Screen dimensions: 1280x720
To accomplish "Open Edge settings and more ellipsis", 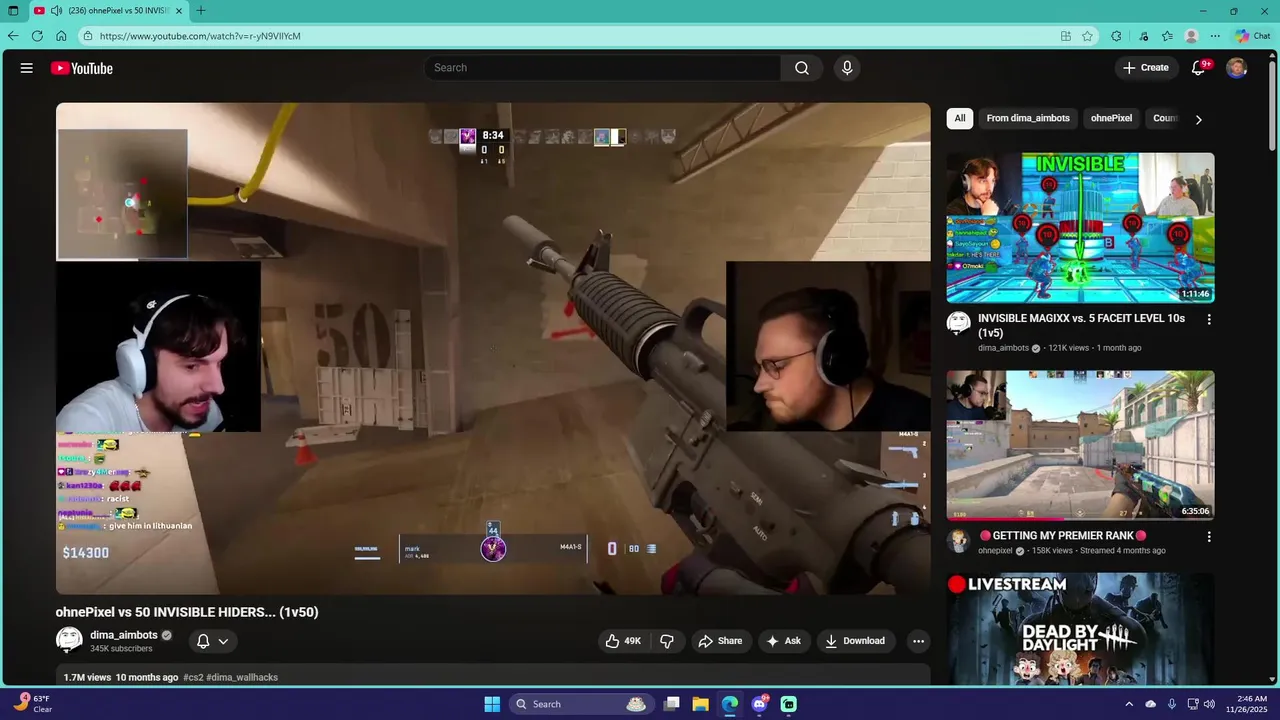I will 1215,36.
